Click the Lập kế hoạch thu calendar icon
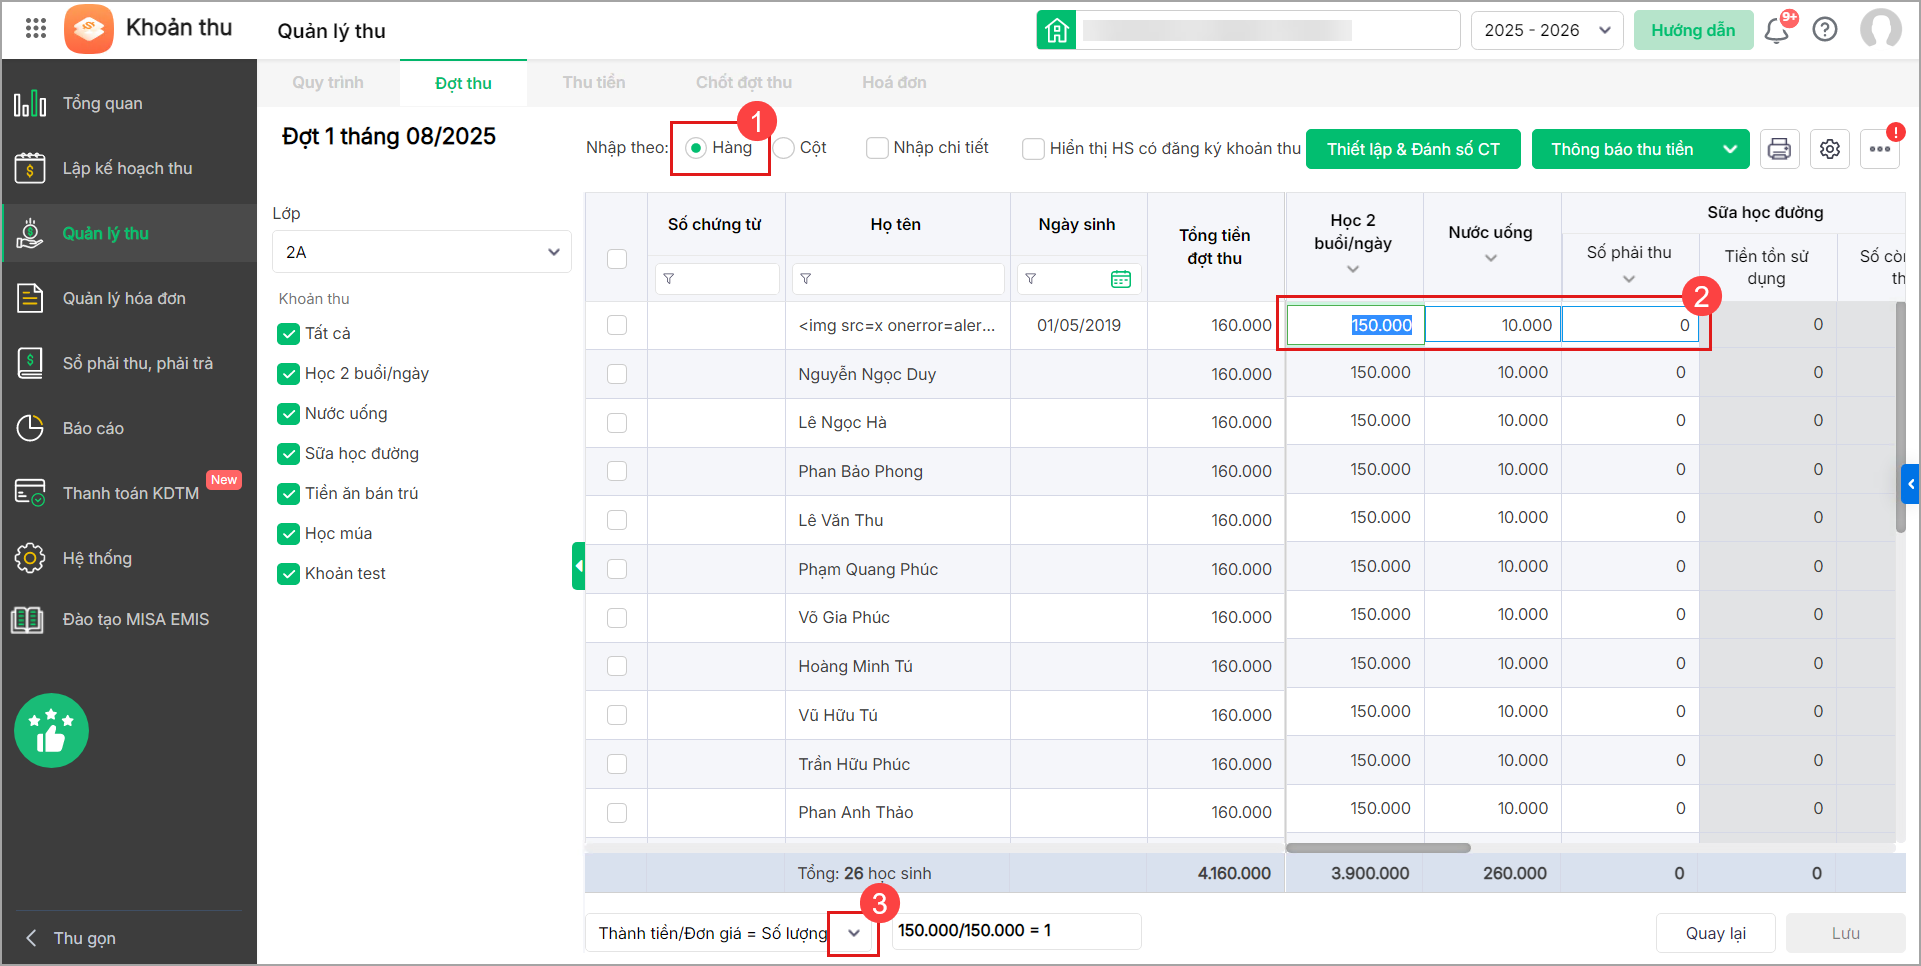1921x966 pixels. click(30, 168)
